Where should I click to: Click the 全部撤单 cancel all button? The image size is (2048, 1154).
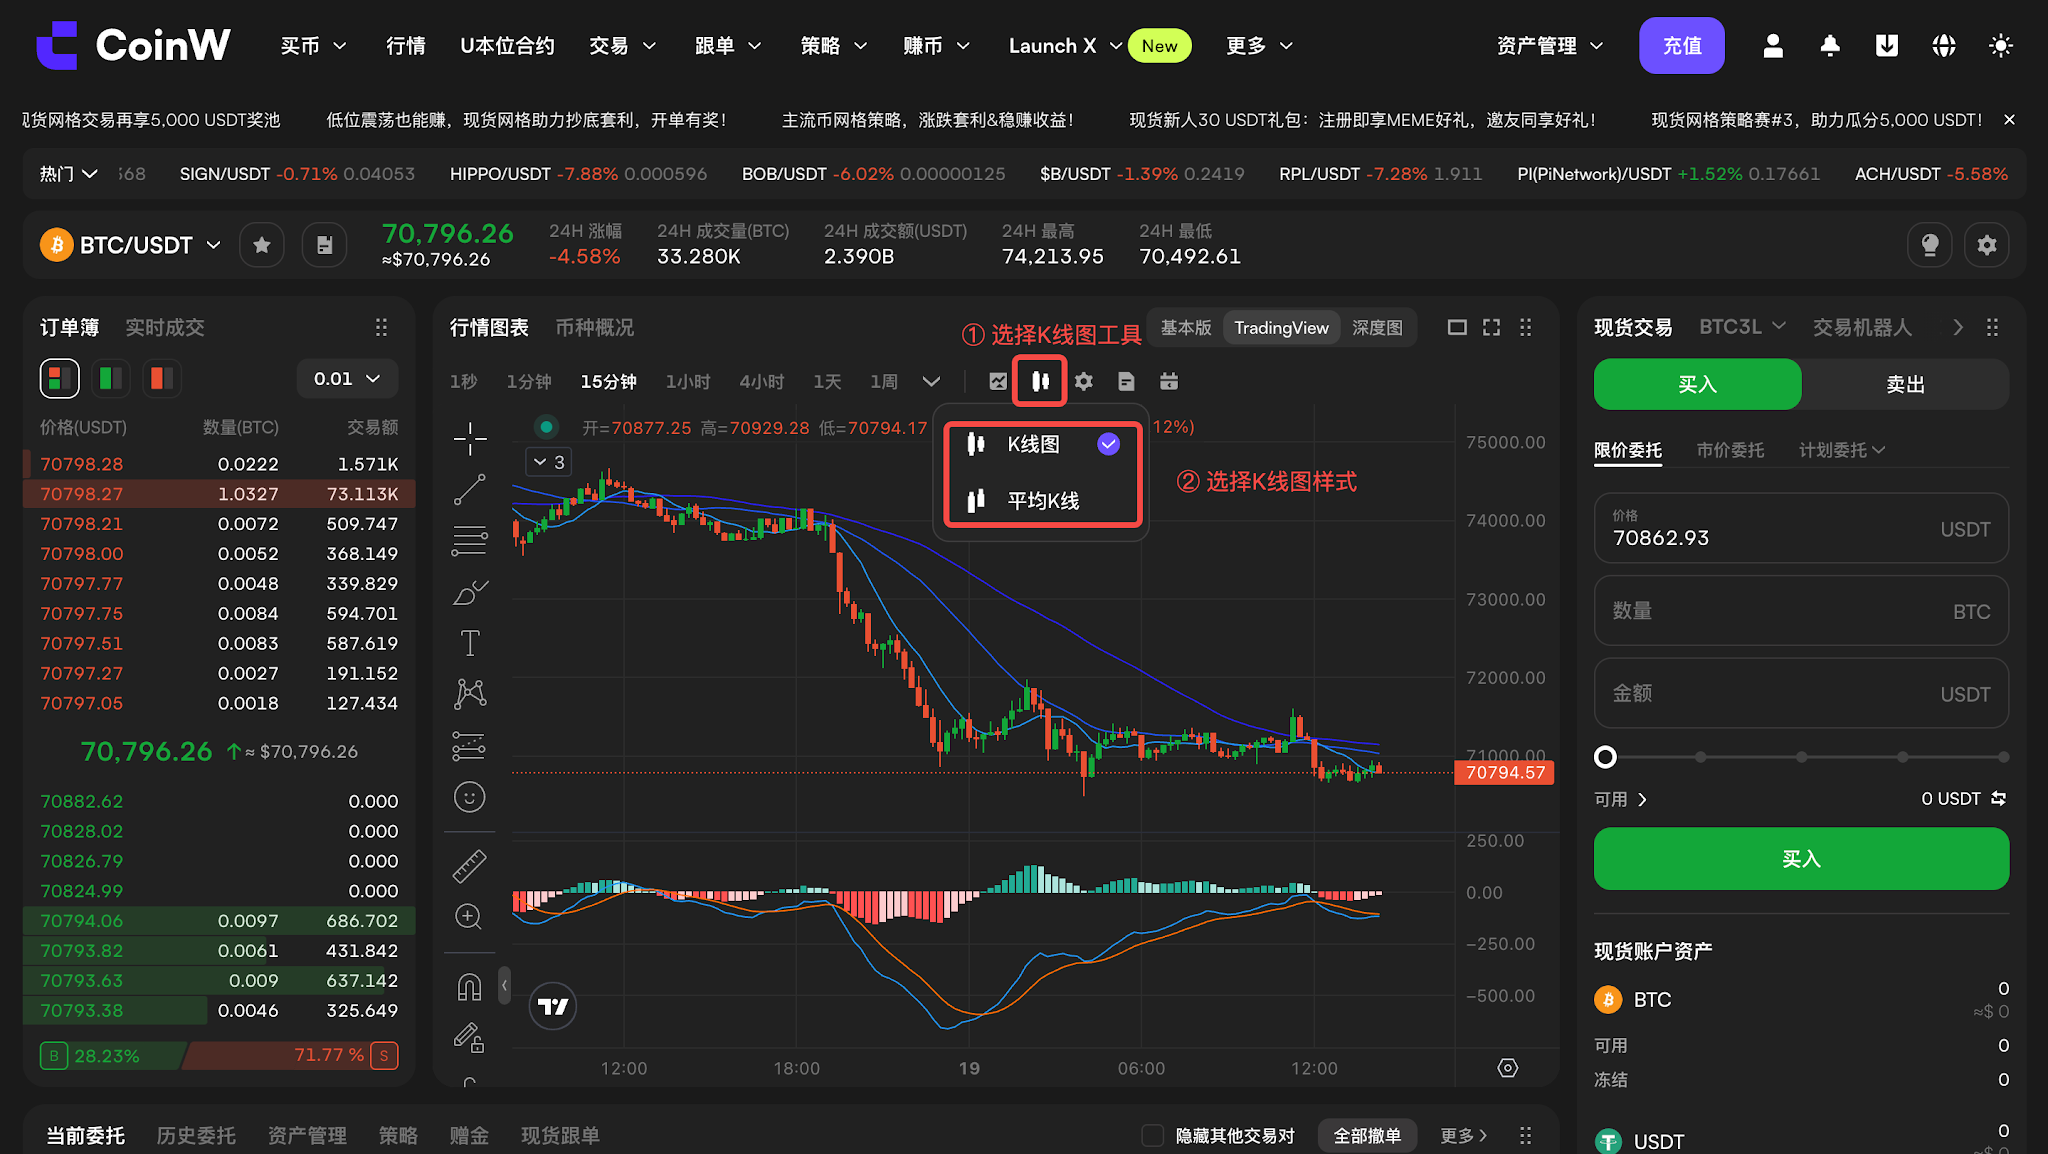pyautogui.click(x=1367, y=1135)
